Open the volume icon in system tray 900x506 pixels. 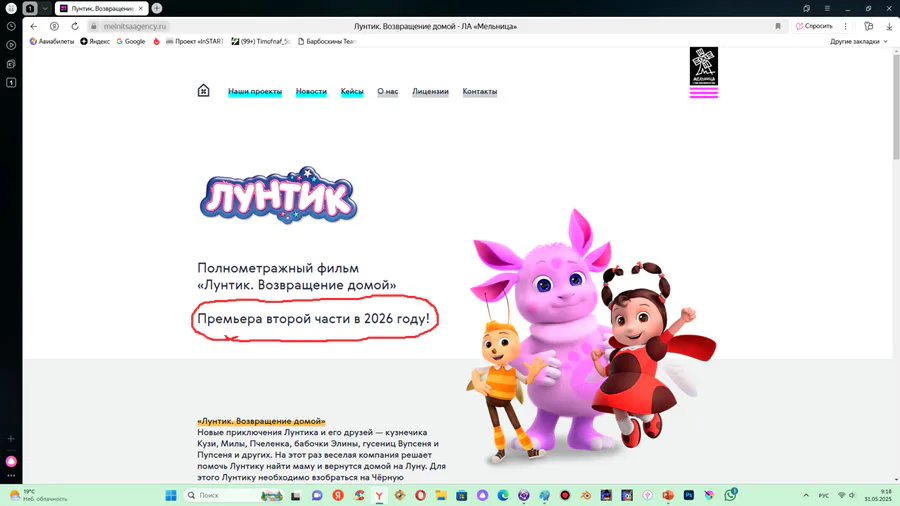[x=852, y=495]
